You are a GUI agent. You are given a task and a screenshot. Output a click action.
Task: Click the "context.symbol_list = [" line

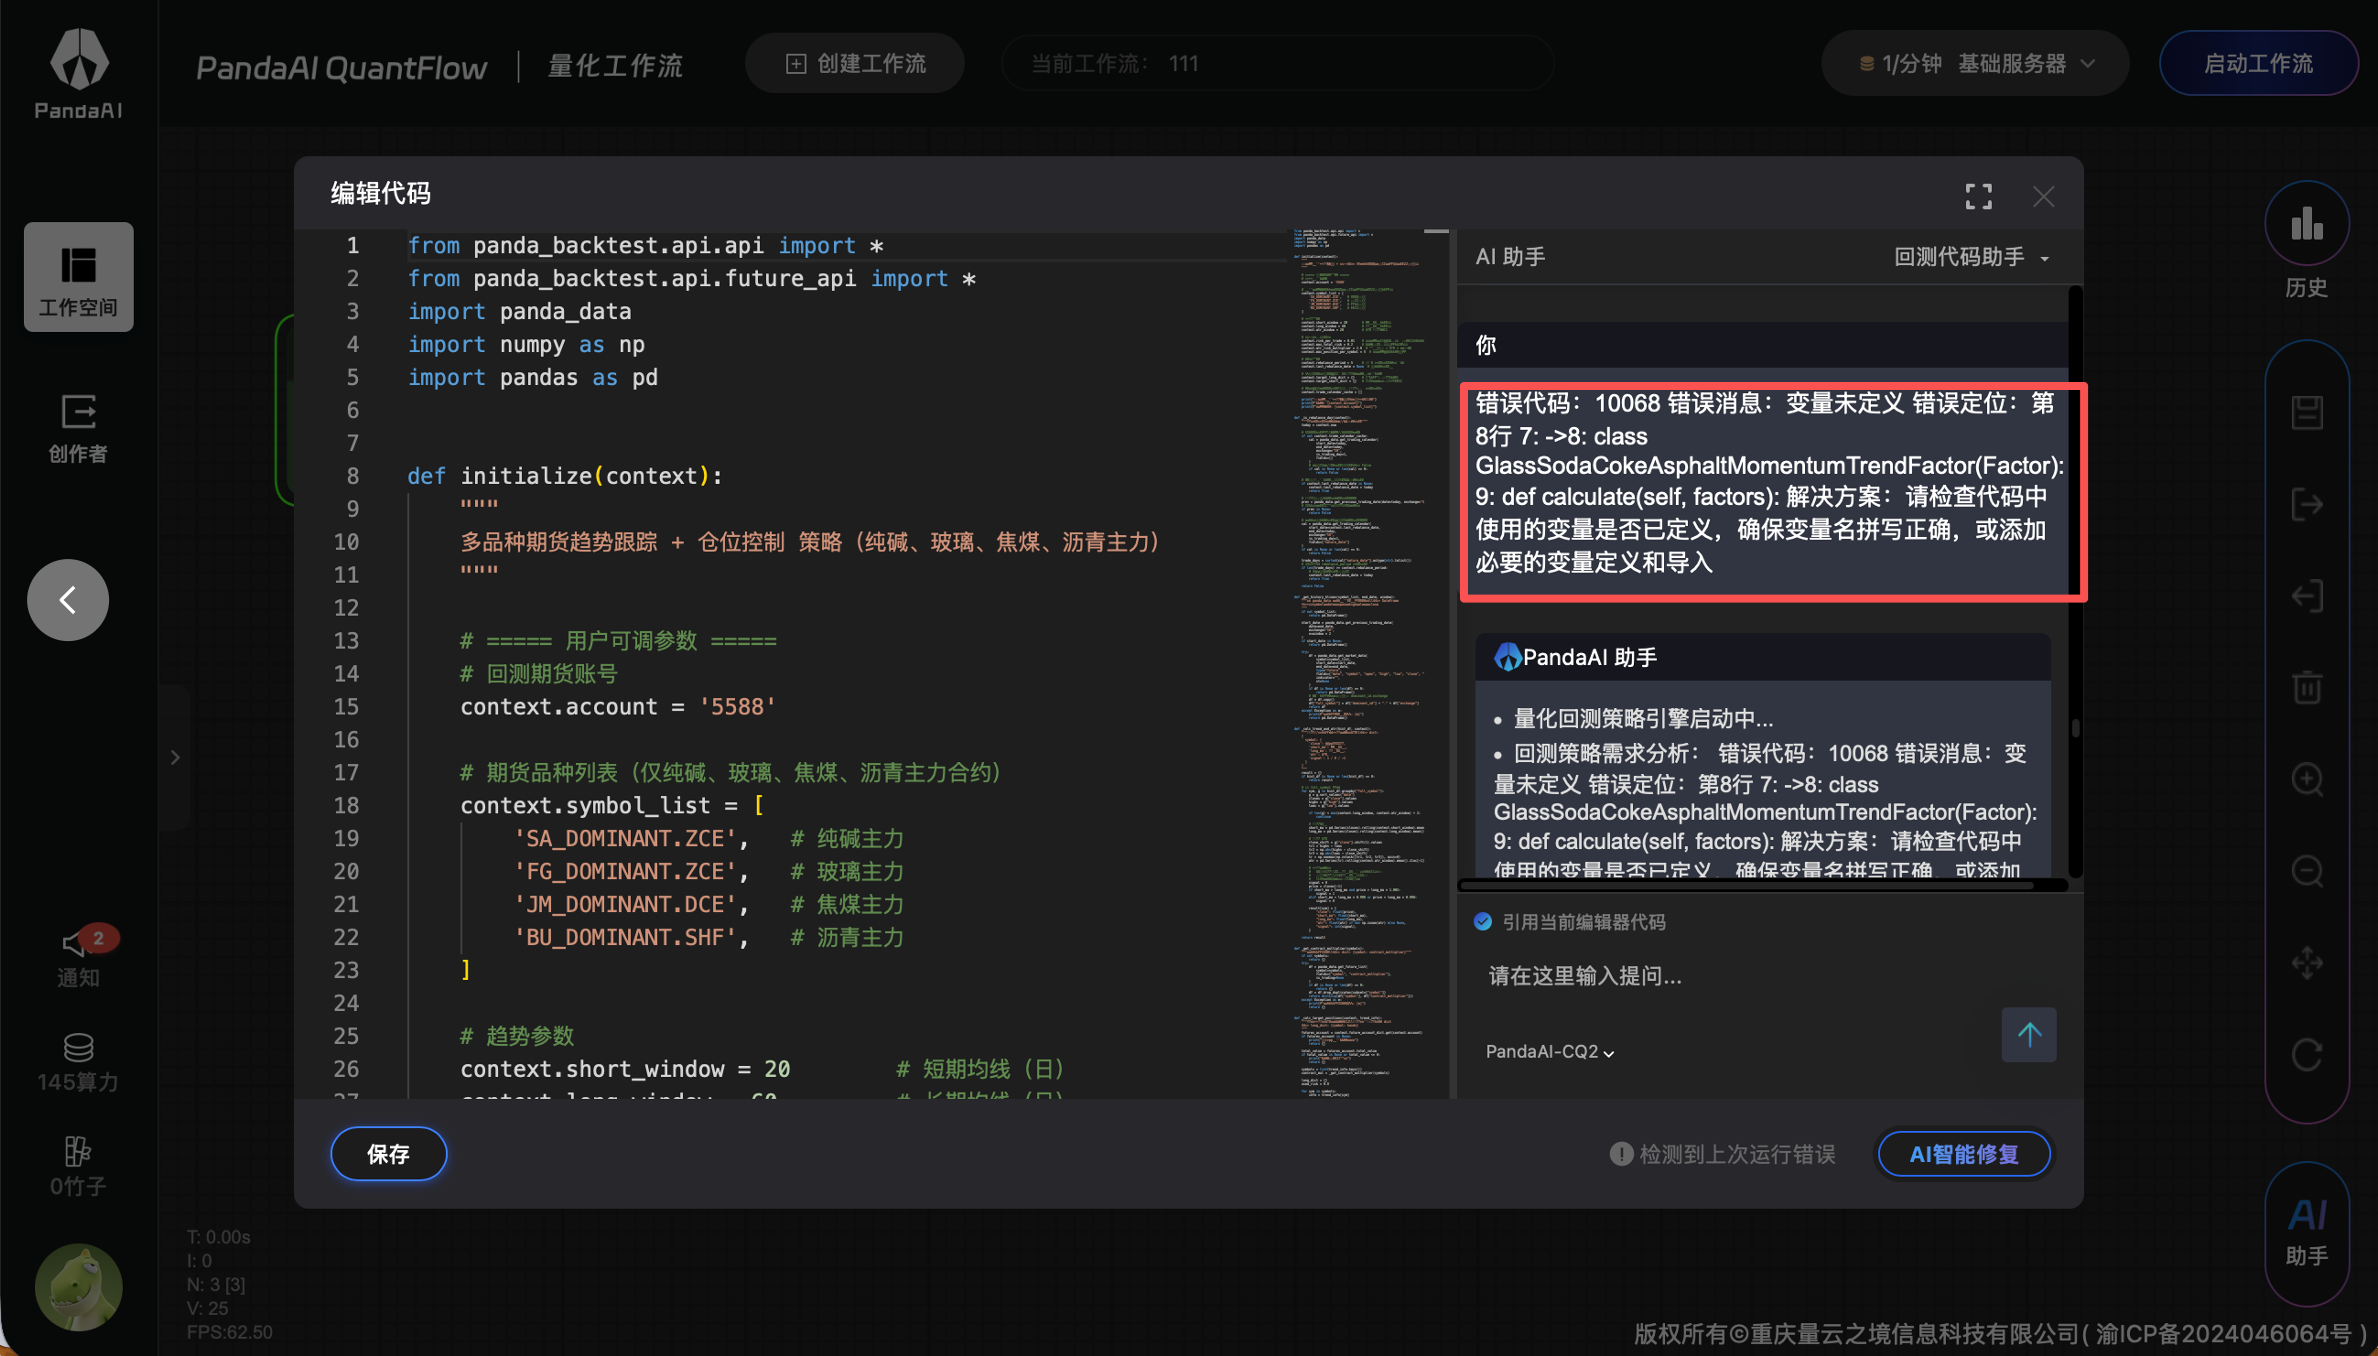point(612,807)
